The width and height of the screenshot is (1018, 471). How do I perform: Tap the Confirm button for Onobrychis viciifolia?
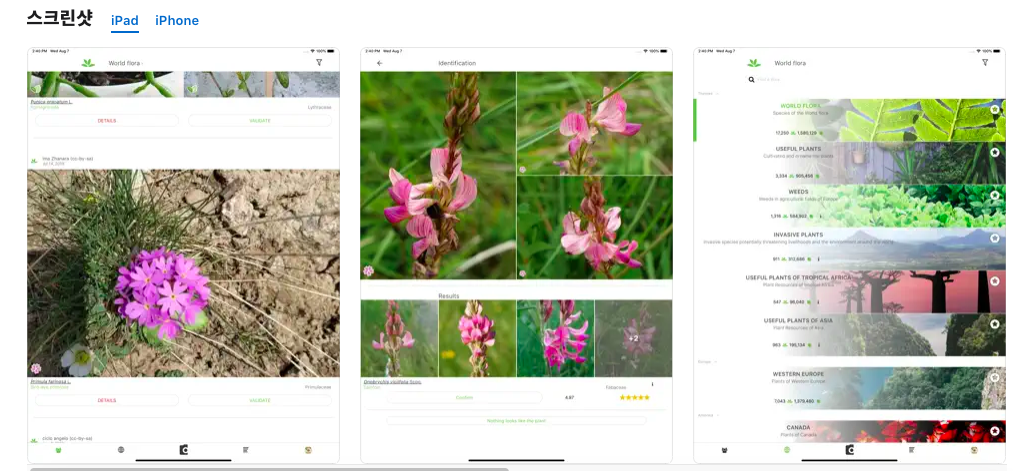coord(464,398)
